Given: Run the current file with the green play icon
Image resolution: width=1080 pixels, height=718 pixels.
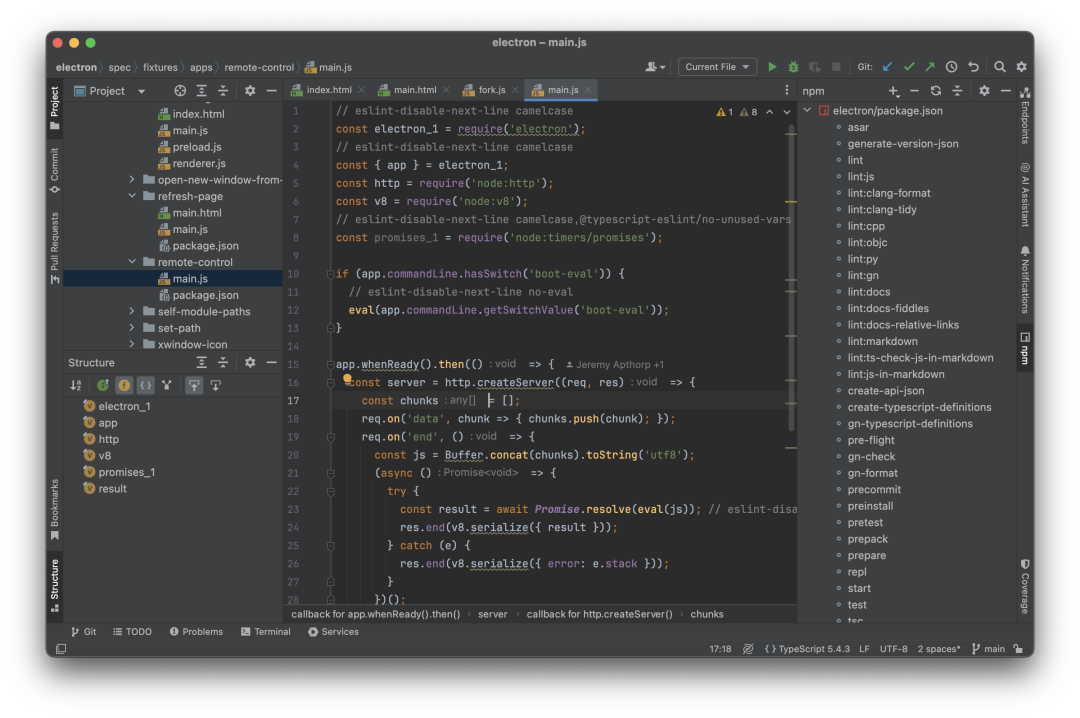Looking at the screenshot, I should pyautogui.click(x=772, y=67).
